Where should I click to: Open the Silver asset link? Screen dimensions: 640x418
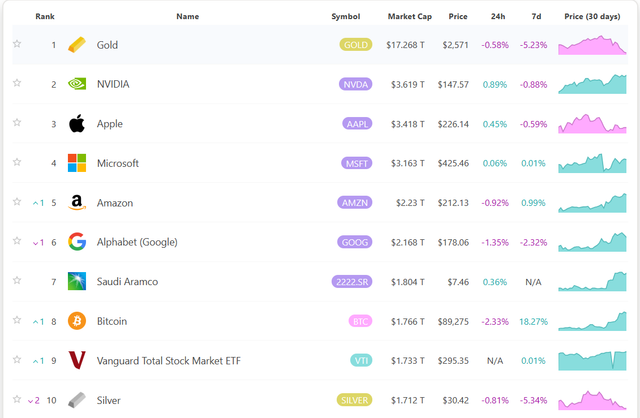109,400
